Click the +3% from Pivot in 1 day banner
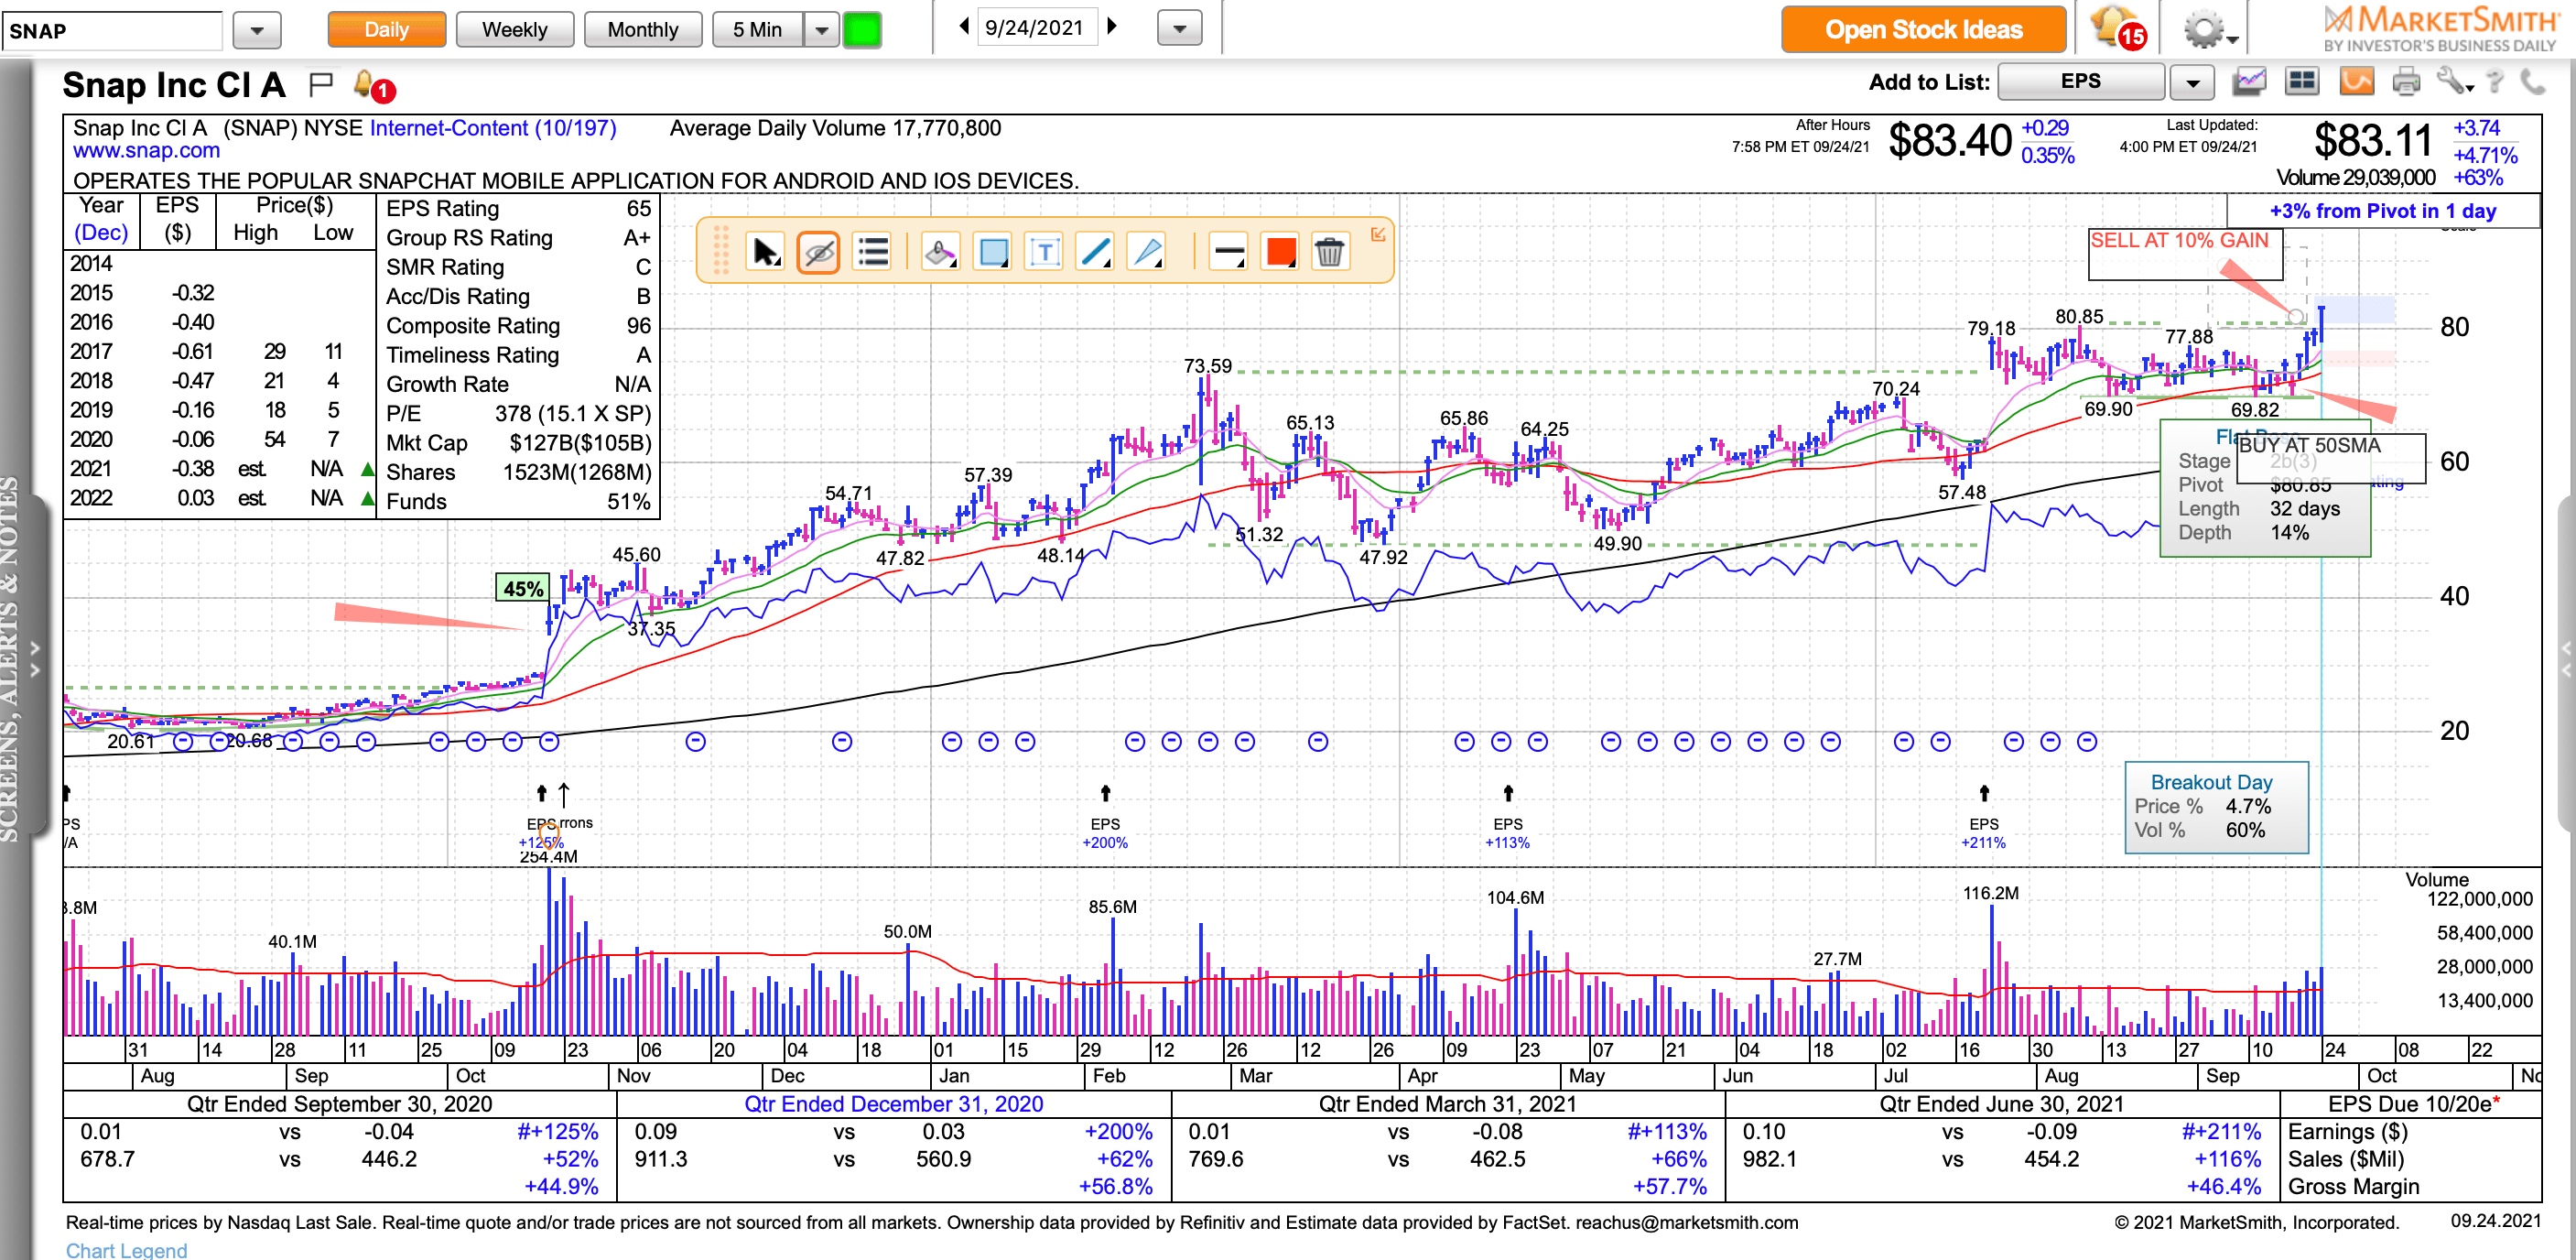The width and height of the screenshot is (2576, 1260). [2382, 211]
